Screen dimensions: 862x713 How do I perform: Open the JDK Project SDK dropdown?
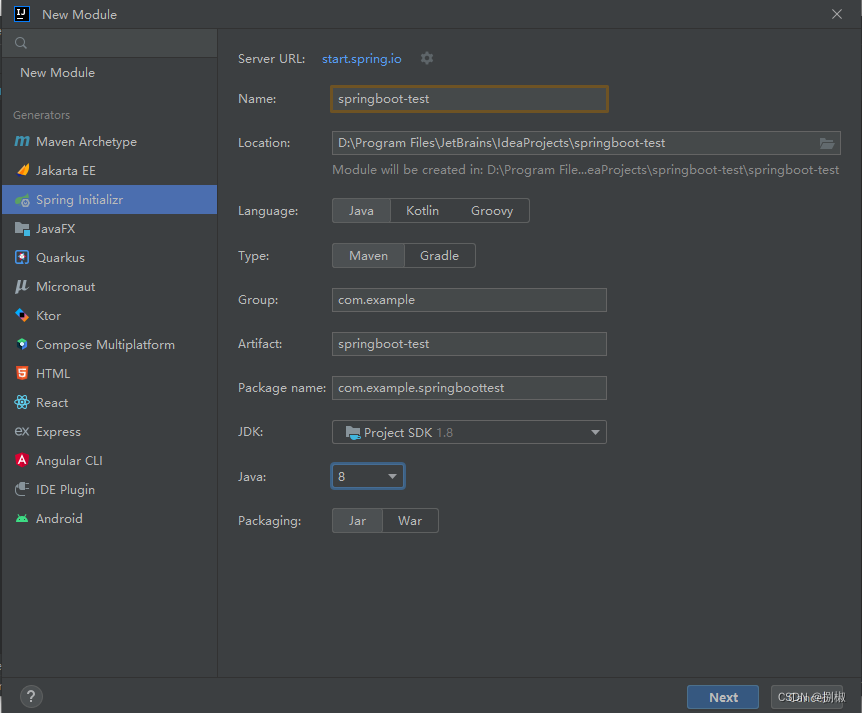point(469,432)
